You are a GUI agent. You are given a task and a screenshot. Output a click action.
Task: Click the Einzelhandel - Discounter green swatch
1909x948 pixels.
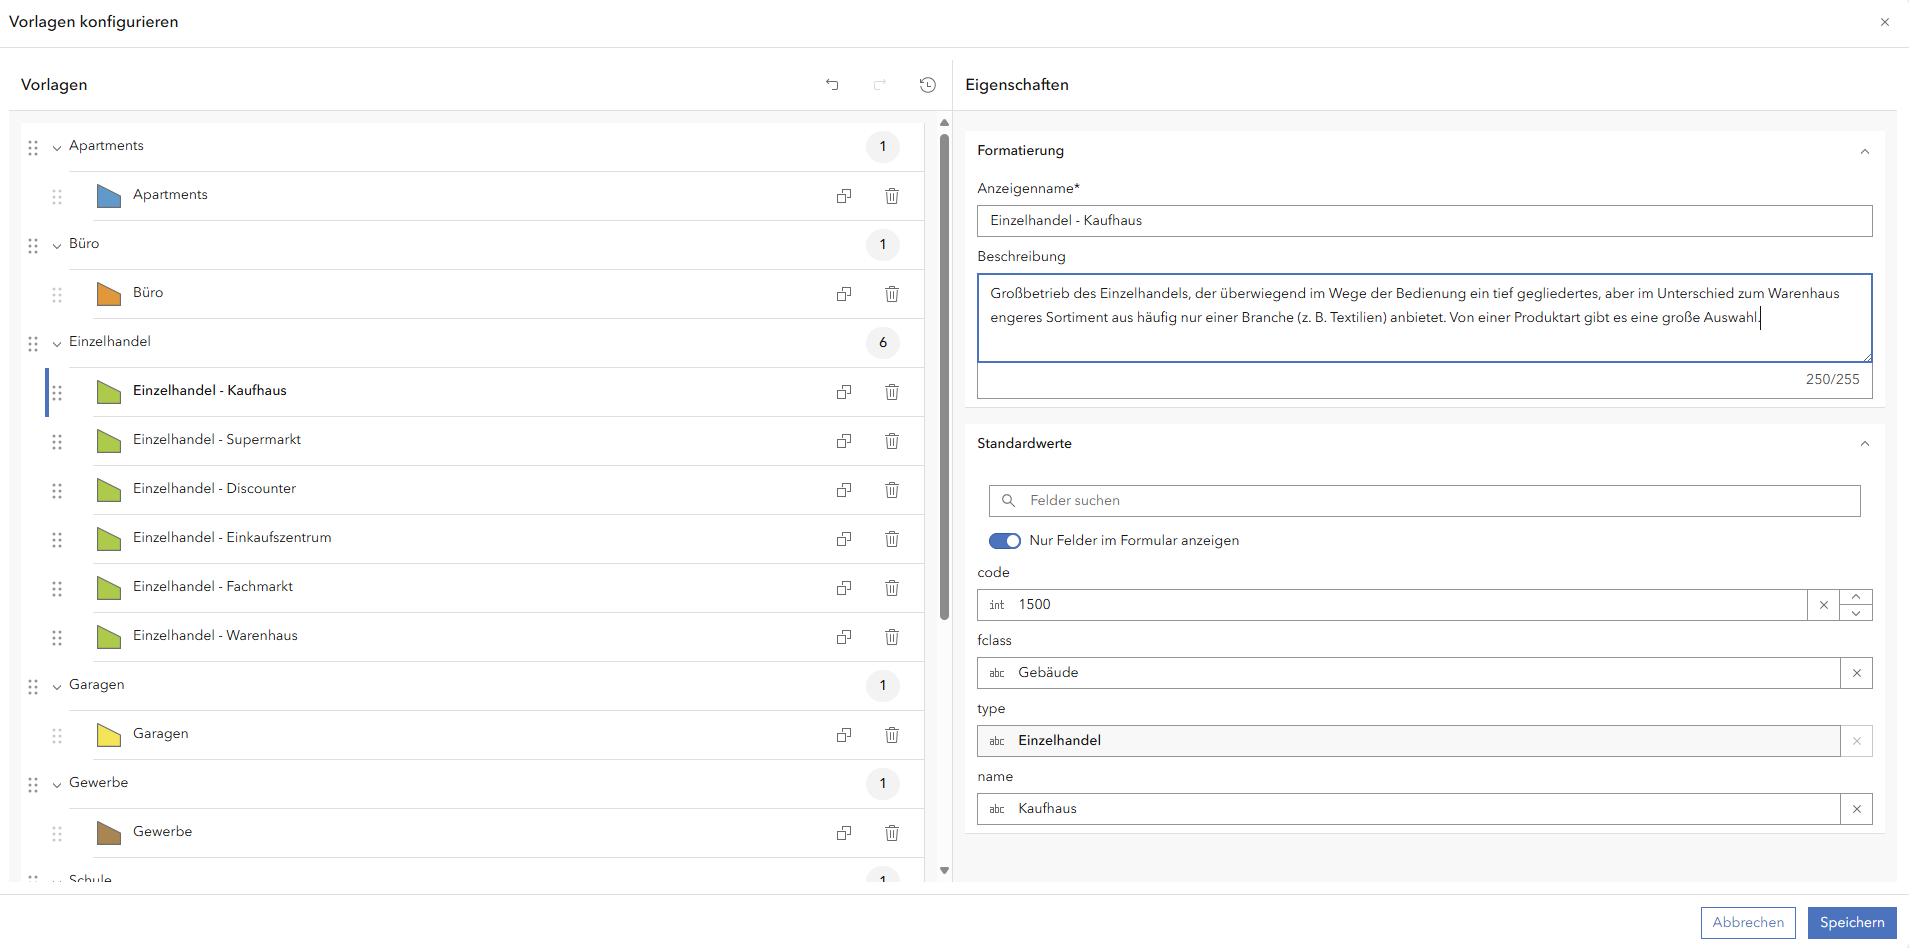pyautogui.click(x=109, y=490)
